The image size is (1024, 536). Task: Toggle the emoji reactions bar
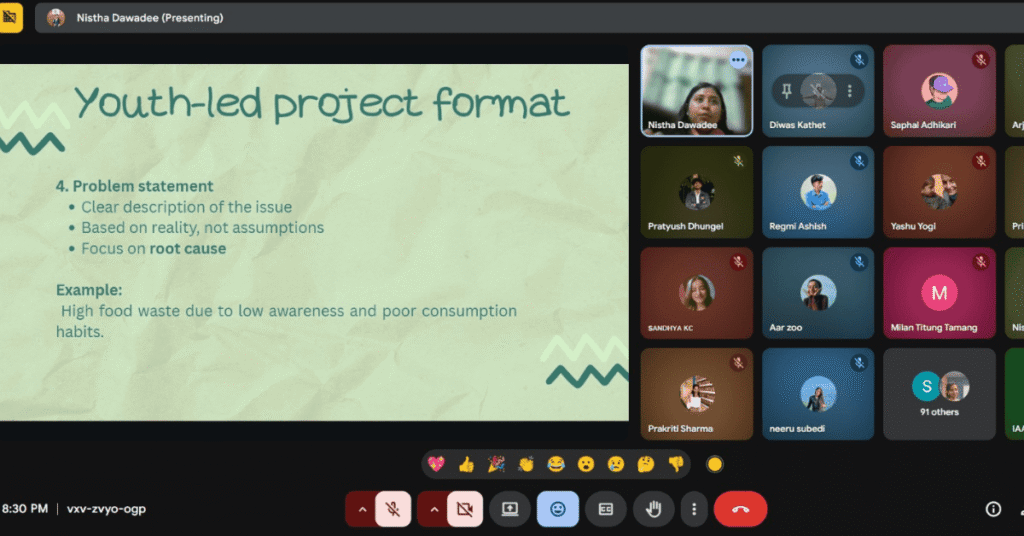pos(557,509)
